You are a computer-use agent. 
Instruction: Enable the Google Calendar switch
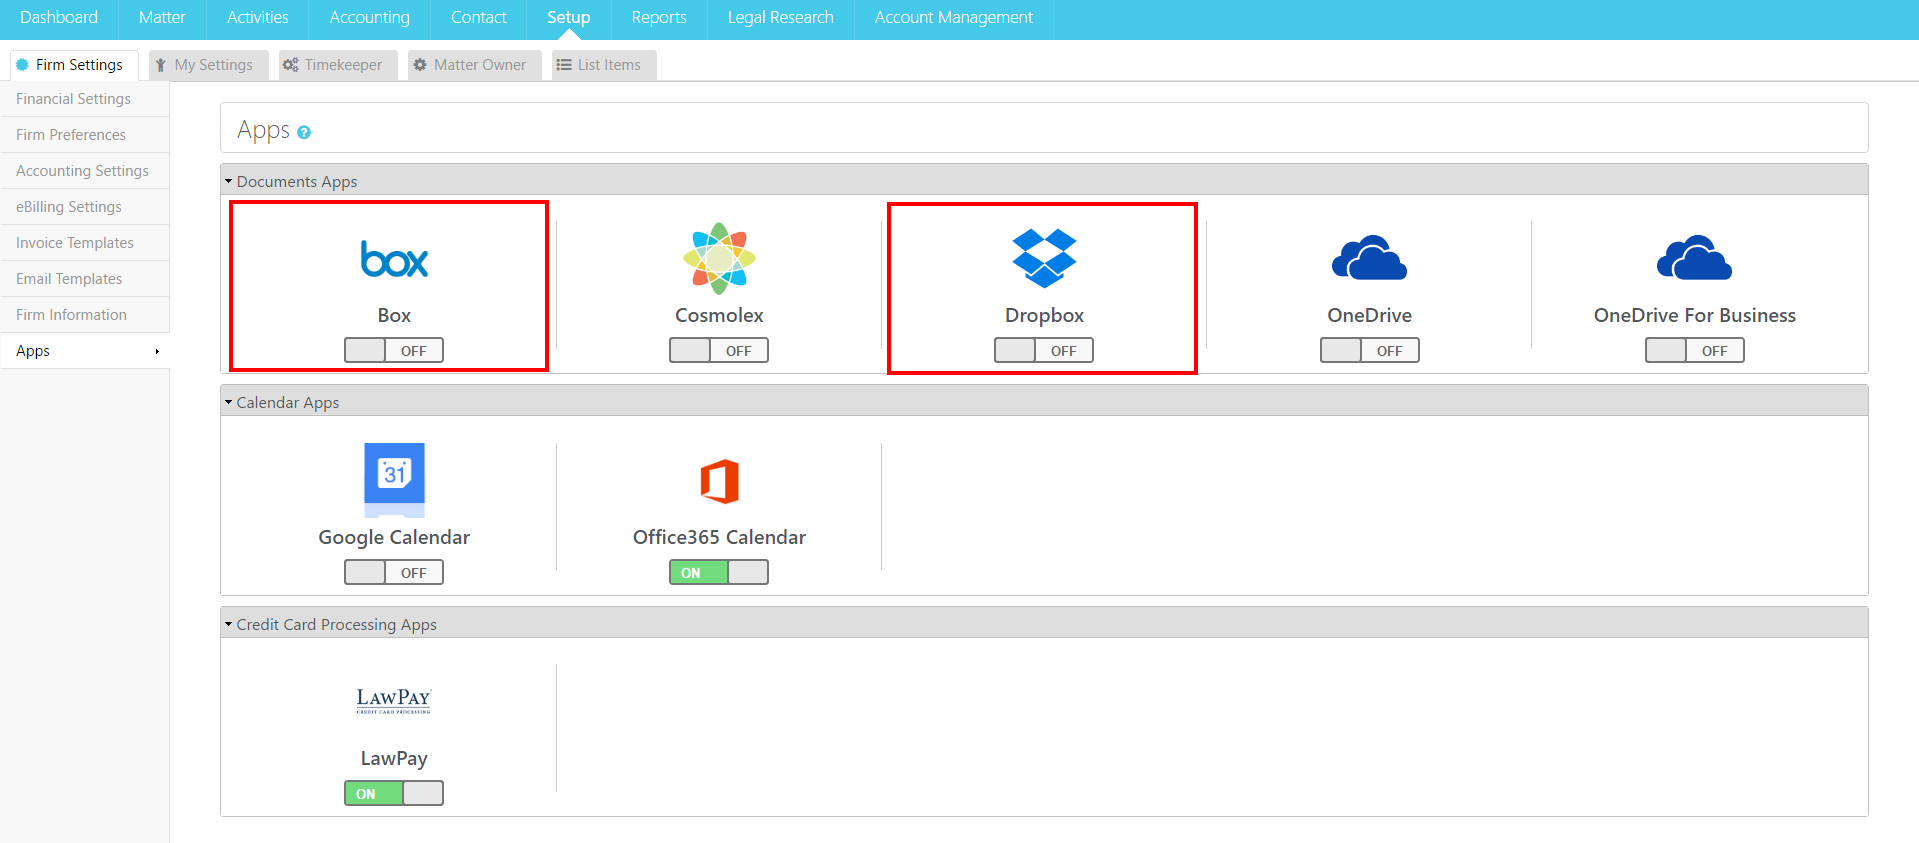(x=394, y=572)
